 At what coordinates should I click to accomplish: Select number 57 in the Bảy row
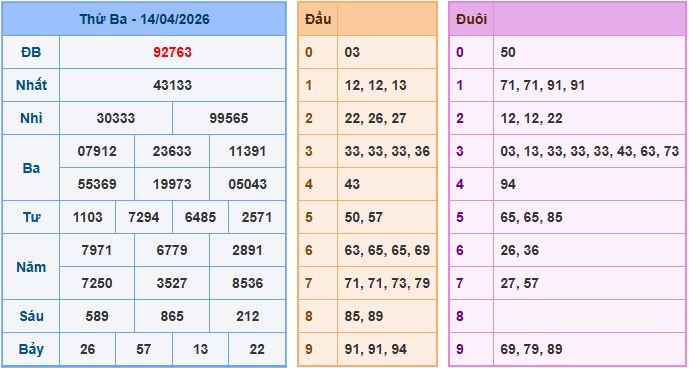tap(144, 349)
